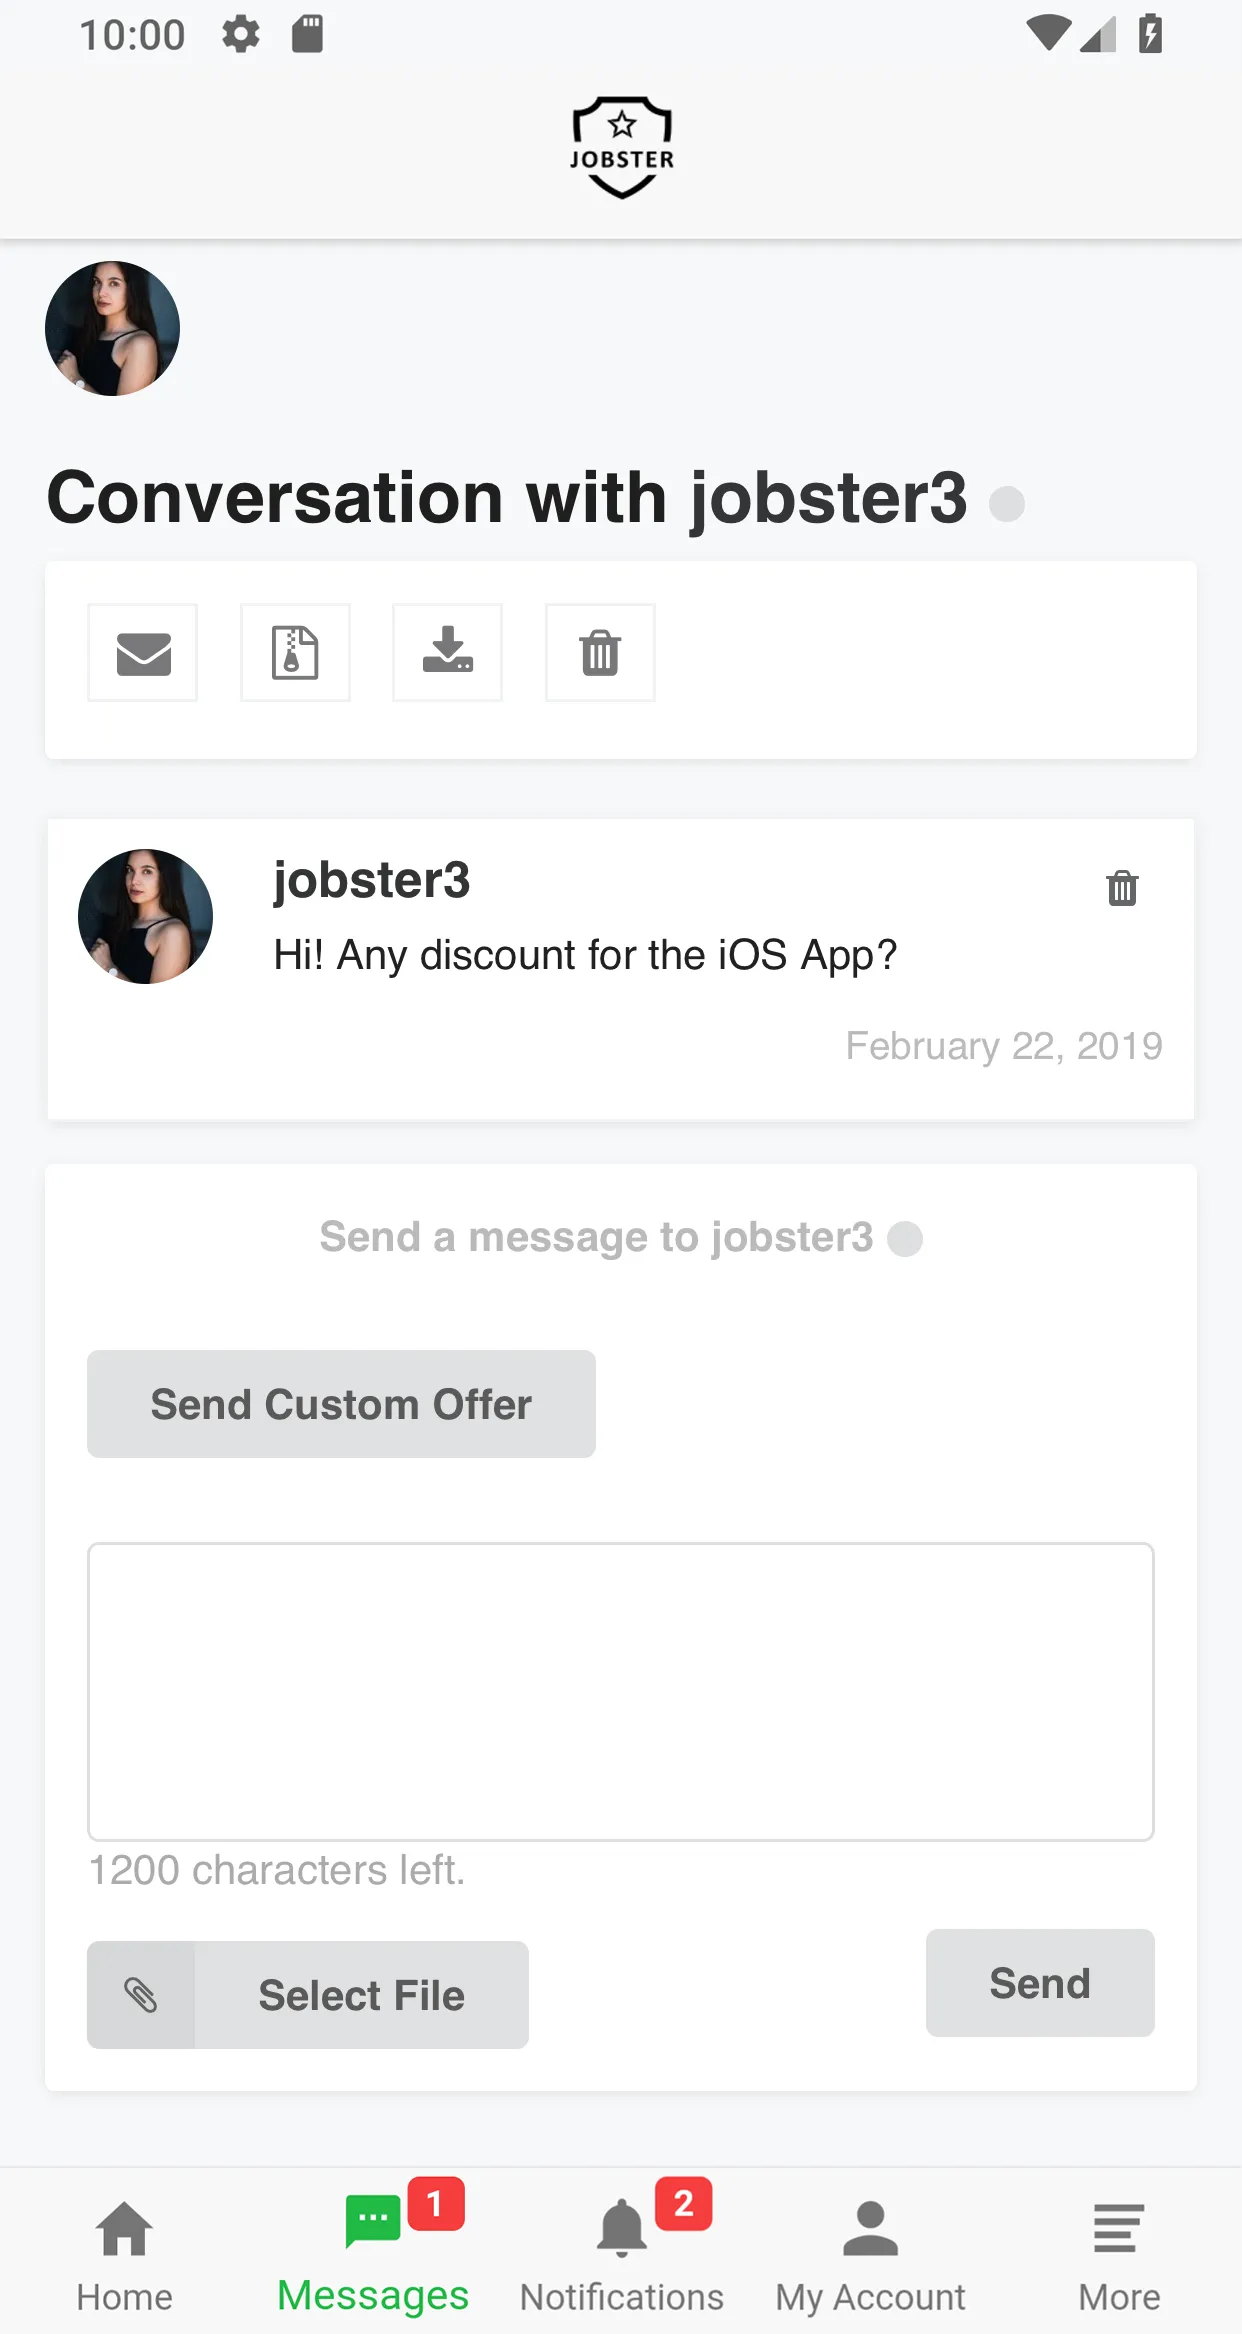Click the paperclip attachment icon

141,1995
